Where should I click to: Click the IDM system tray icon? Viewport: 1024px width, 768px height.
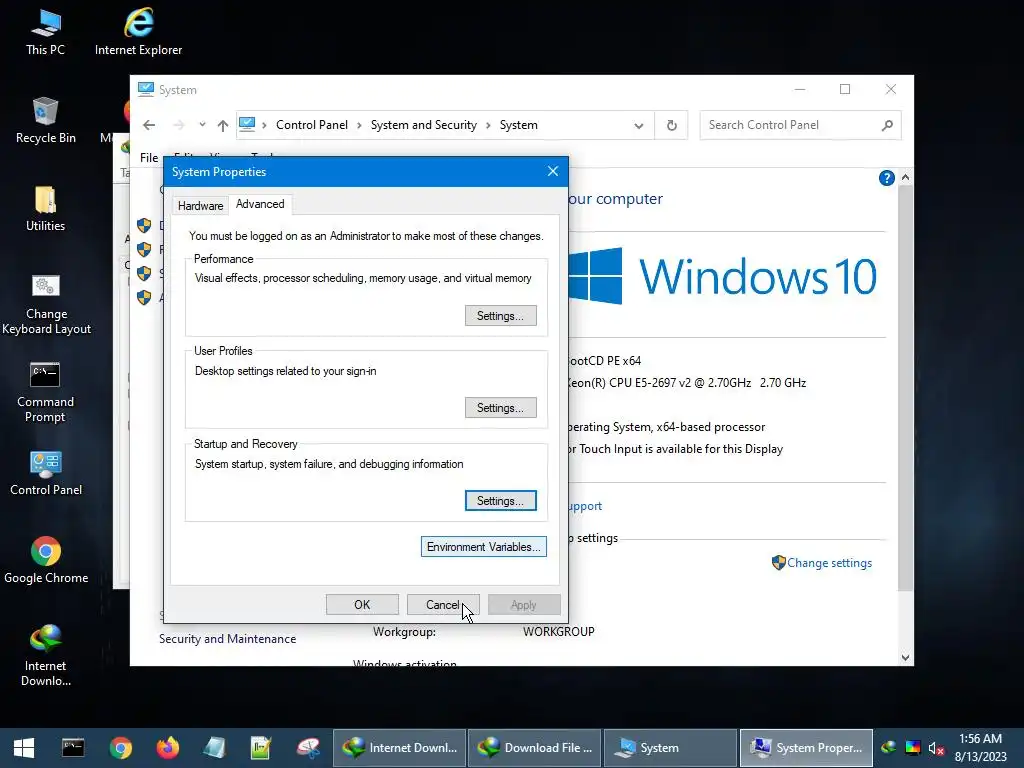pyautogui.click(x=889, y=748)
